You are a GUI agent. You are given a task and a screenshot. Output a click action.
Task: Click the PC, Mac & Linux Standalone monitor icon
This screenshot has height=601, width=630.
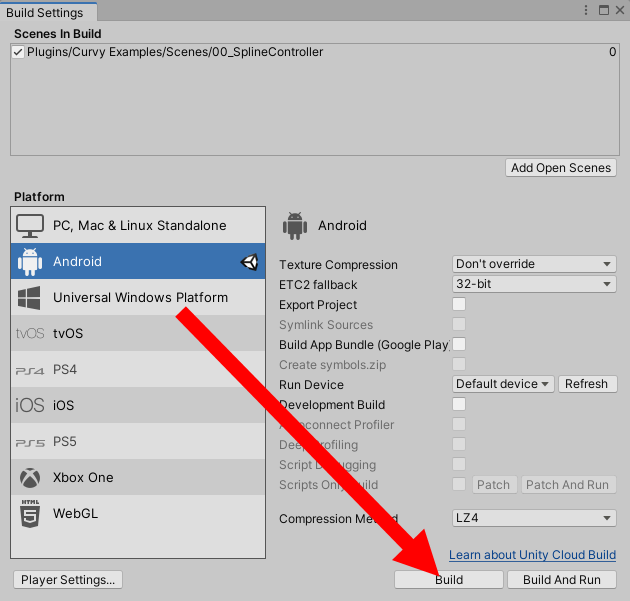click(30, 226)
